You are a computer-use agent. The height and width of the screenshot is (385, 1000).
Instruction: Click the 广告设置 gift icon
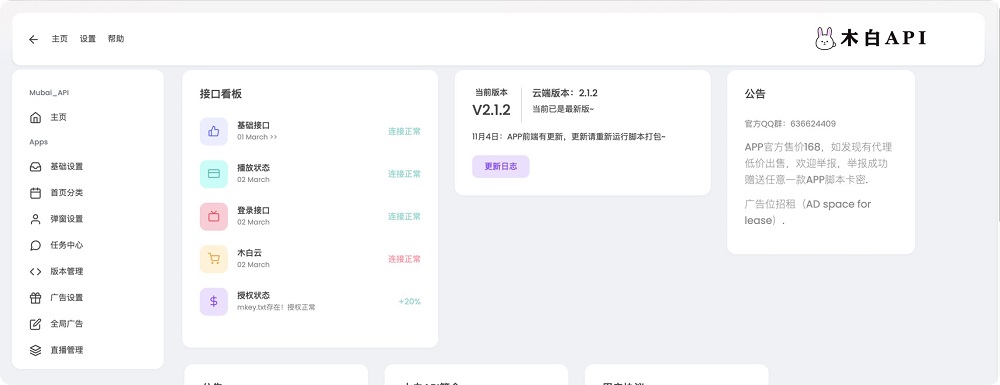(36, 297)
